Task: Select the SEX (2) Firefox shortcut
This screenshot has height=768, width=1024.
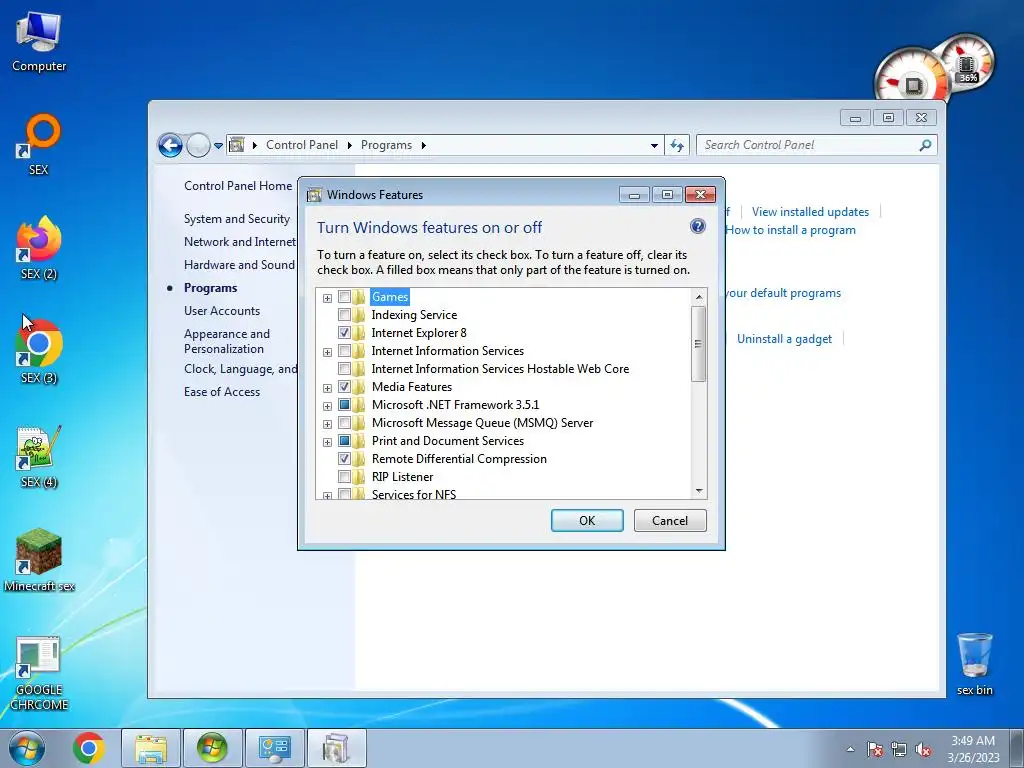Action: coord(39,248)
